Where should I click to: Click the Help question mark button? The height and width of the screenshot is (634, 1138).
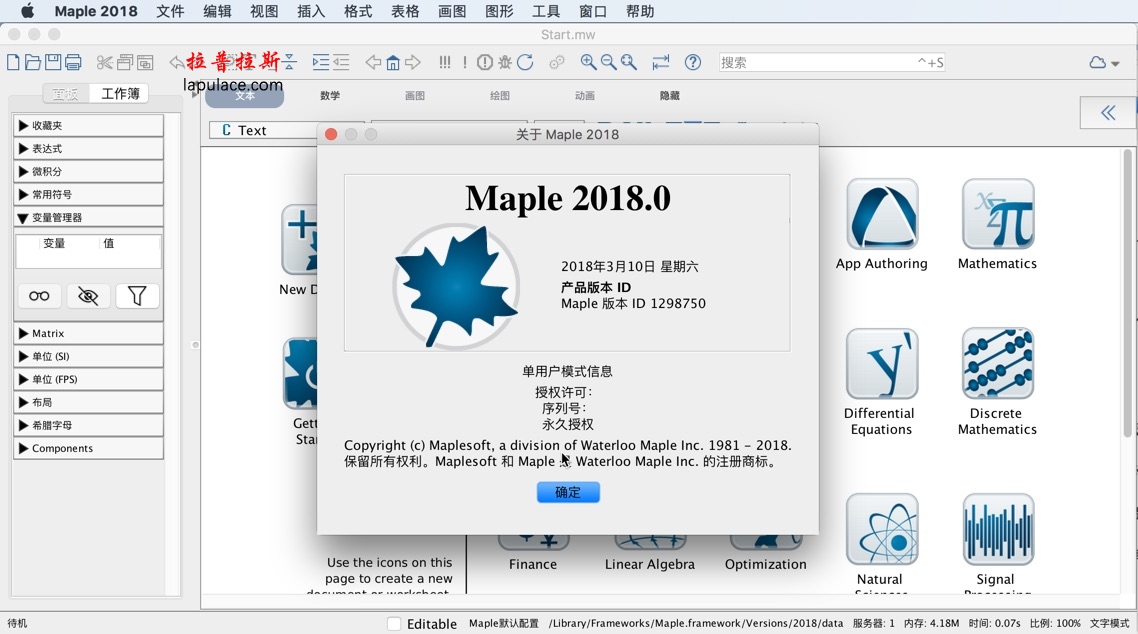point(693,61)
